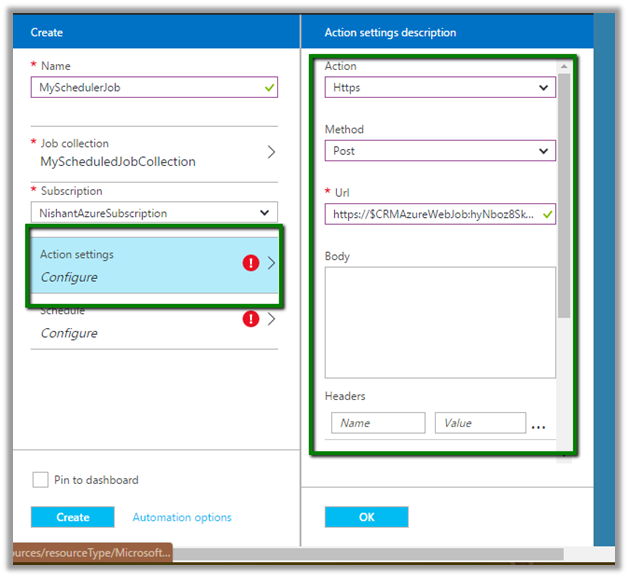Expand the Job collection chevron
The image size is (628, 578).
271,153
